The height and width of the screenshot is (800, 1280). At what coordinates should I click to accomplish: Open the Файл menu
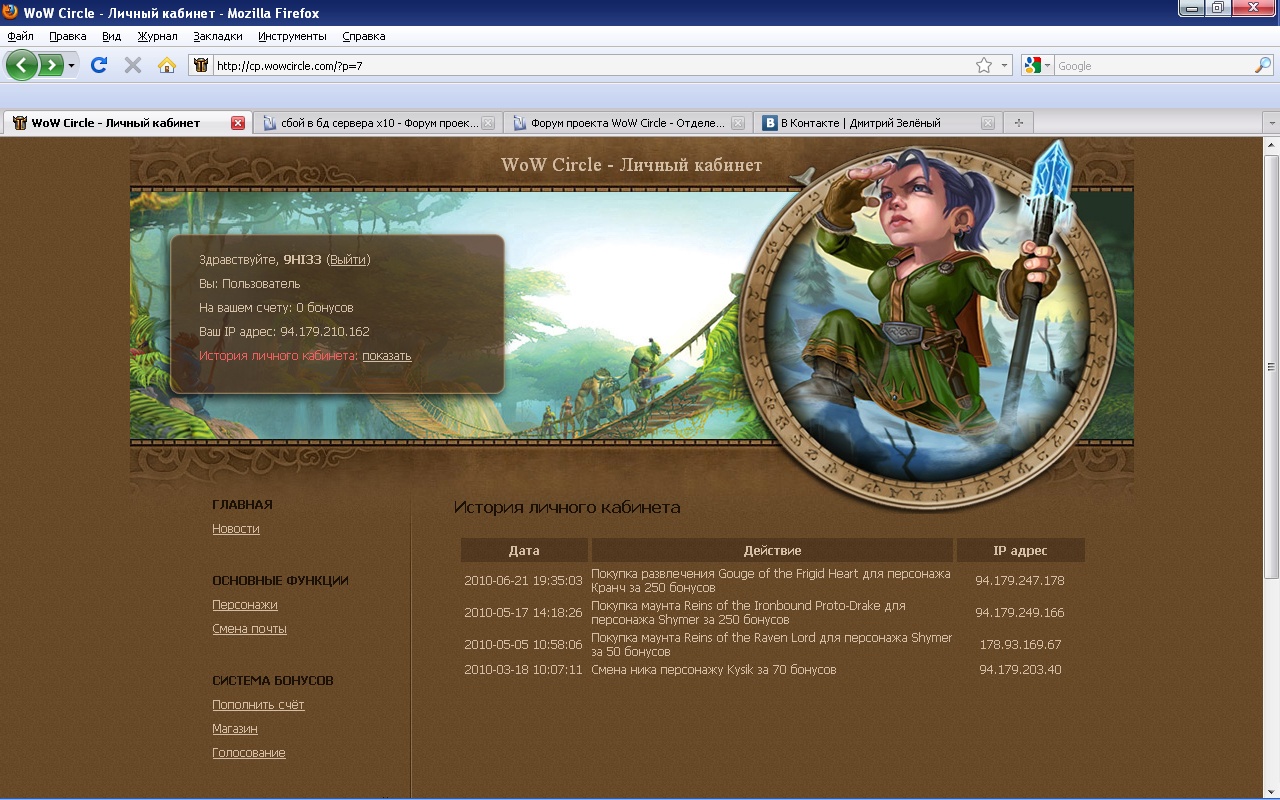pos(20,36)
